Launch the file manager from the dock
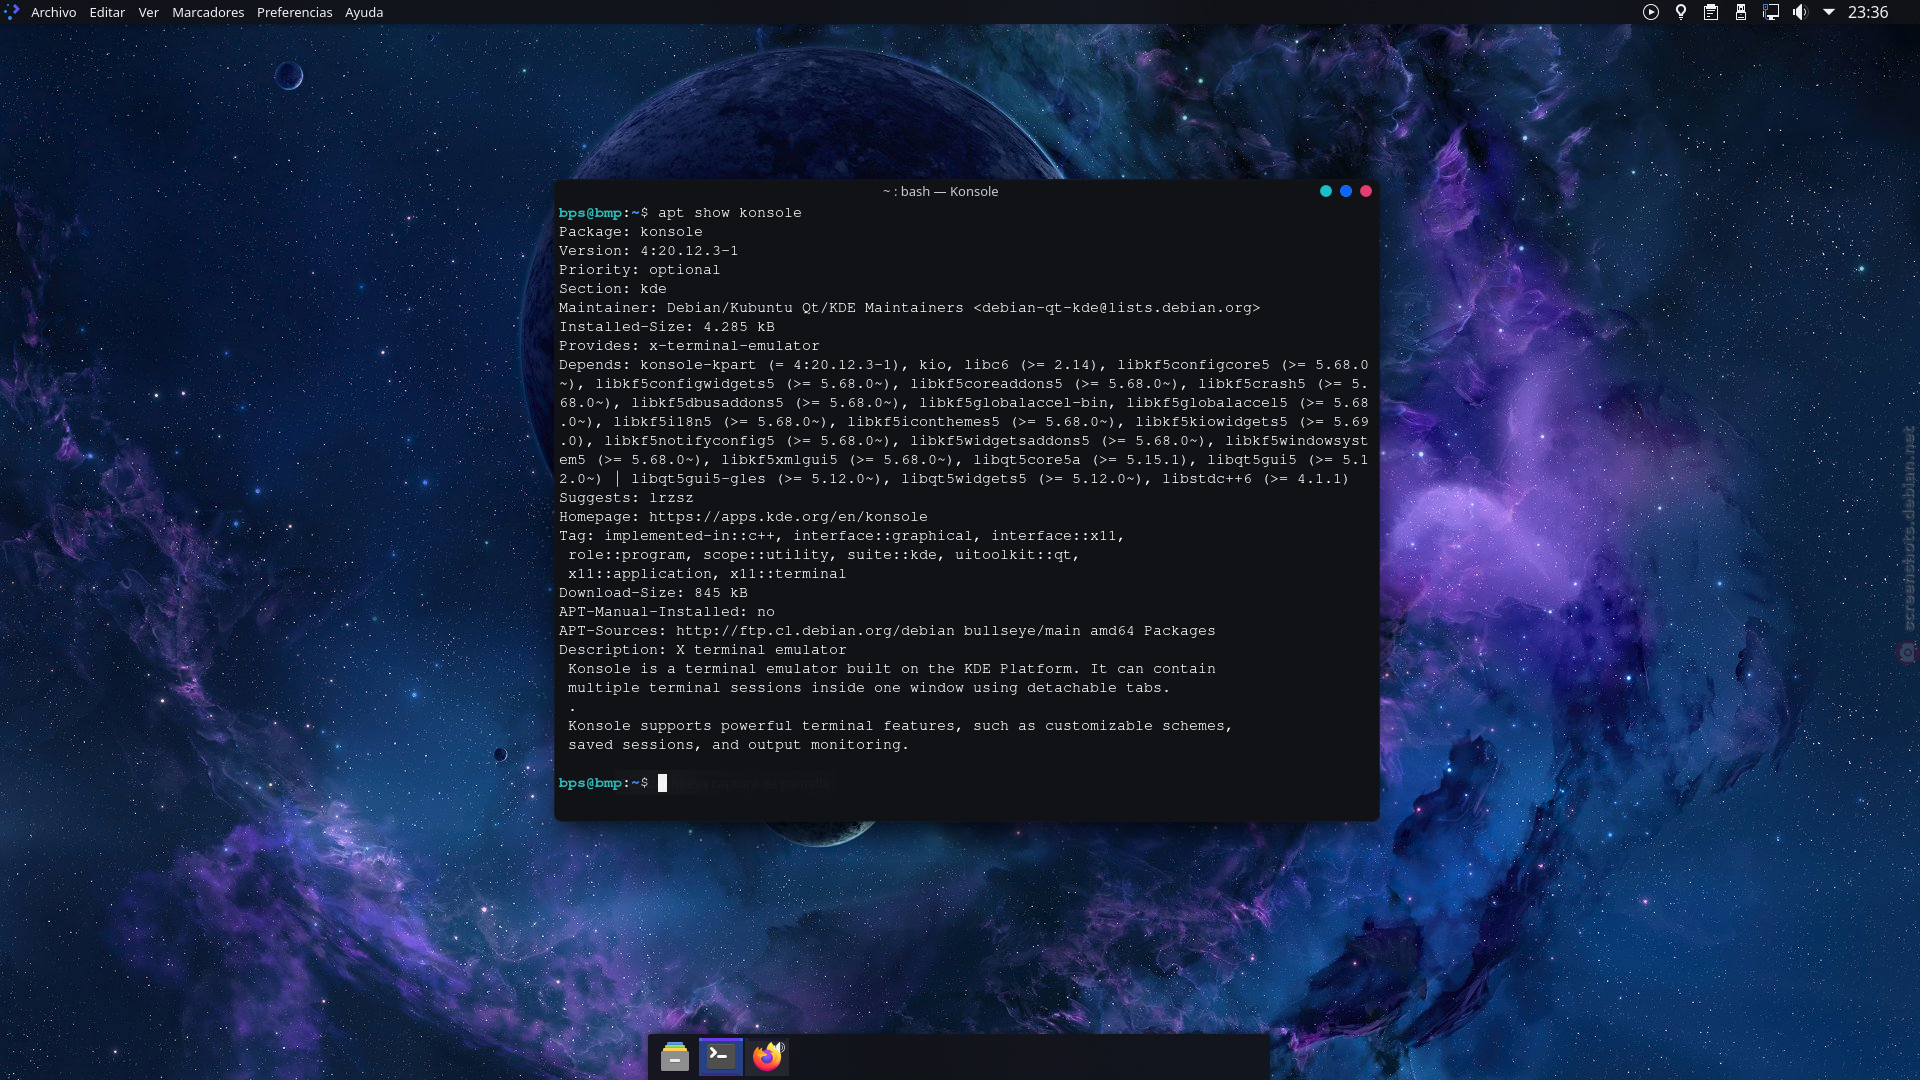The width and height of the screenshot is (1920, 1080). click(x=675, y=1056)
